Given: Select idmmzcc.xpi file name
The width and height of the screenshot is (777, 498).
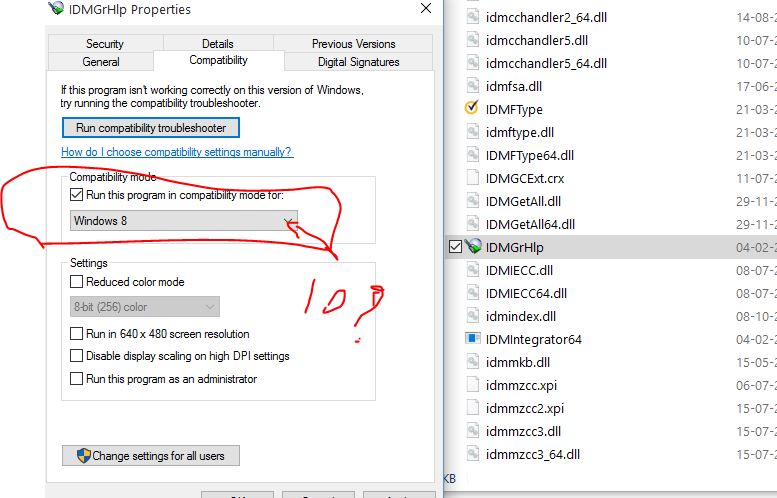Looking at the screenshot, I should pos(521,386).
